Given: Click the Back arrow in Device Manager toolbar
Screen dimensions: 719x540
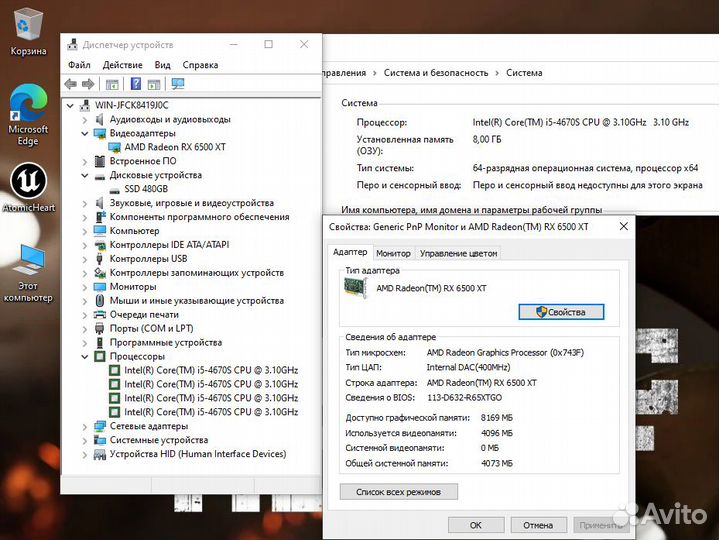Looking at the screenshot, I should [x=71, y=84].
